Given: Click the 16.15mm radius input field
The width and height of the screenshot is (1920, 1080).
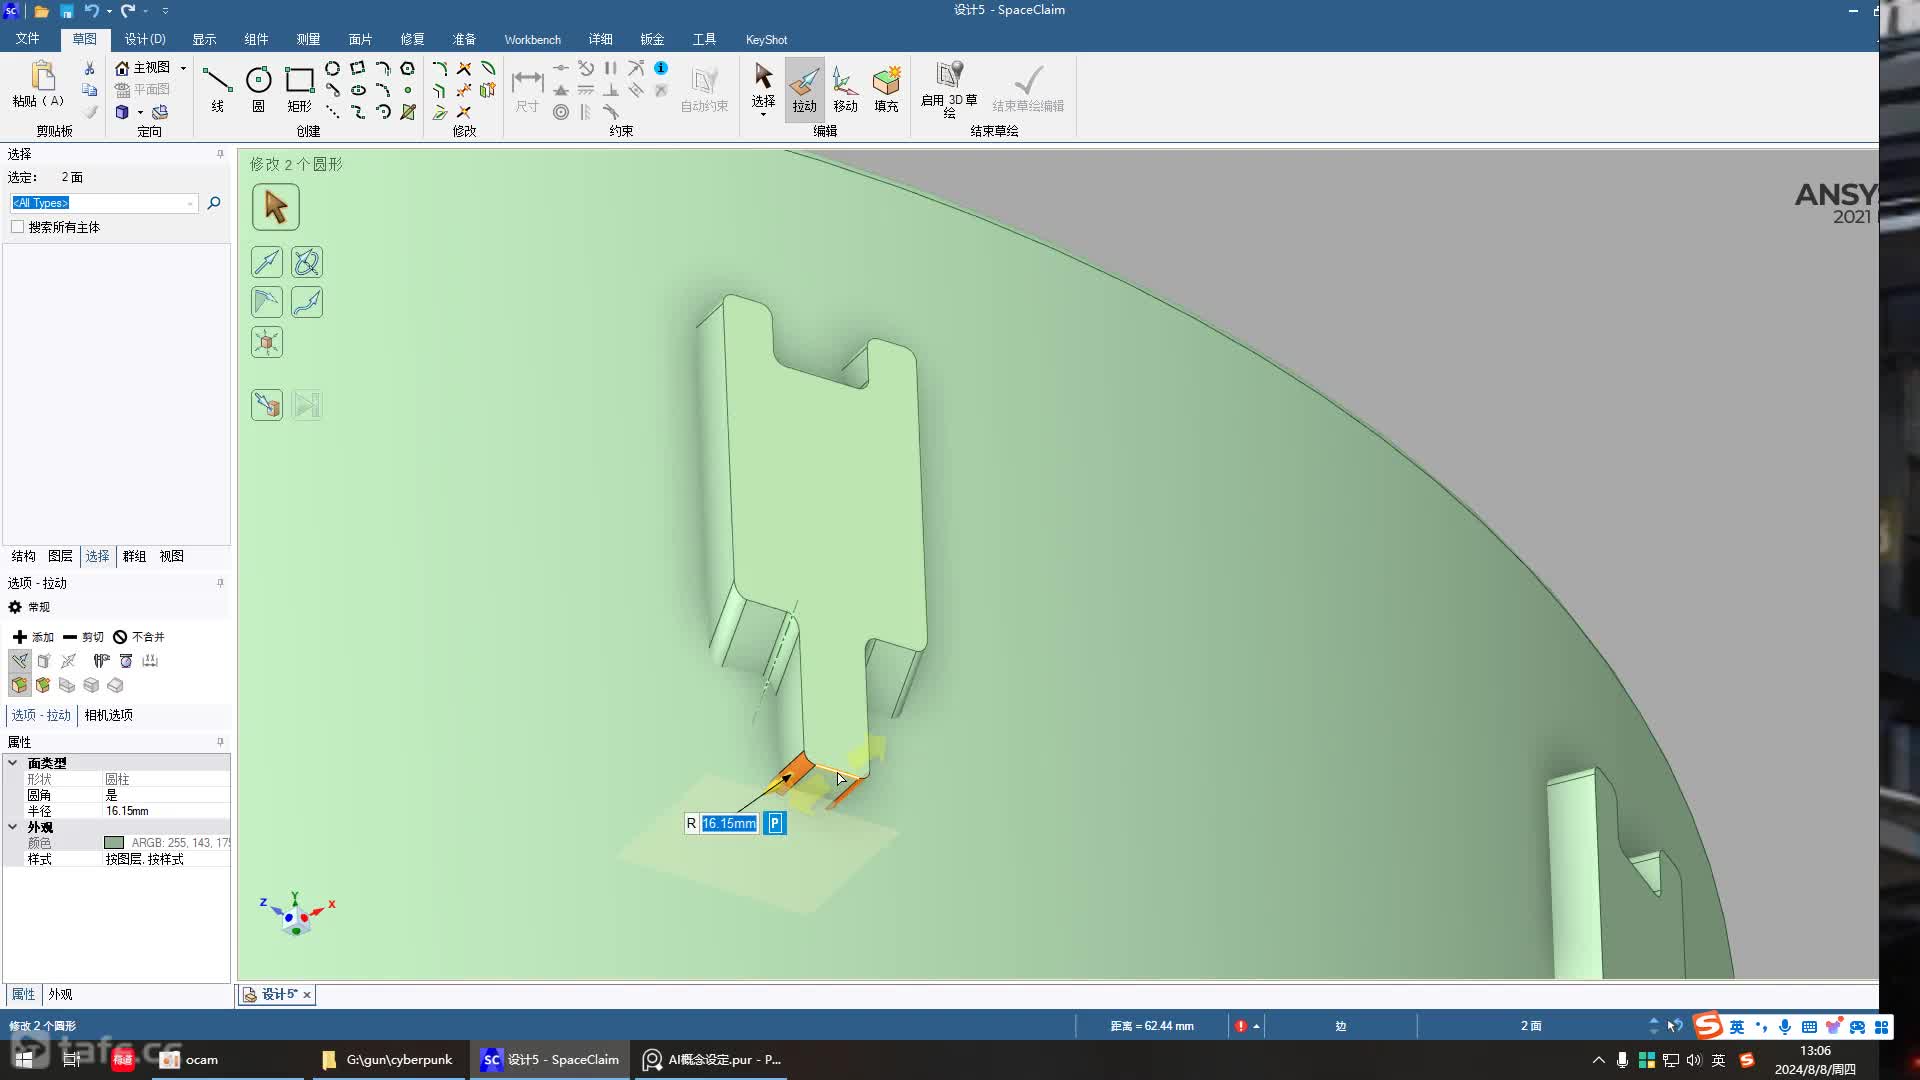Looking at the screenshot, I should (729, 823).
